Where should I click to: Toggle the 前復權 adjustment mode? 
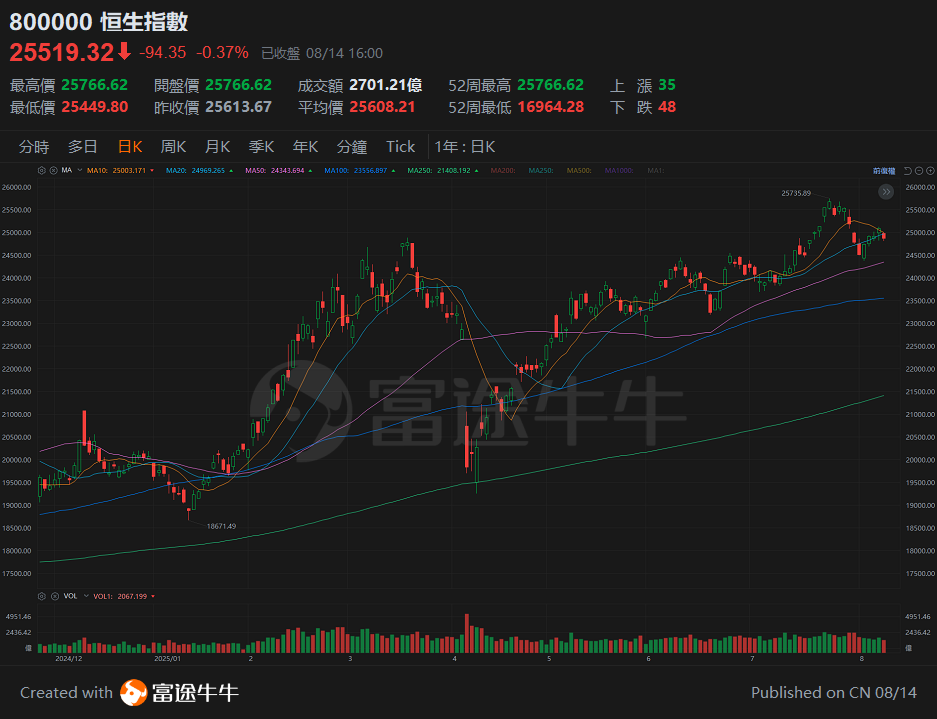click(x=882, y=171)
